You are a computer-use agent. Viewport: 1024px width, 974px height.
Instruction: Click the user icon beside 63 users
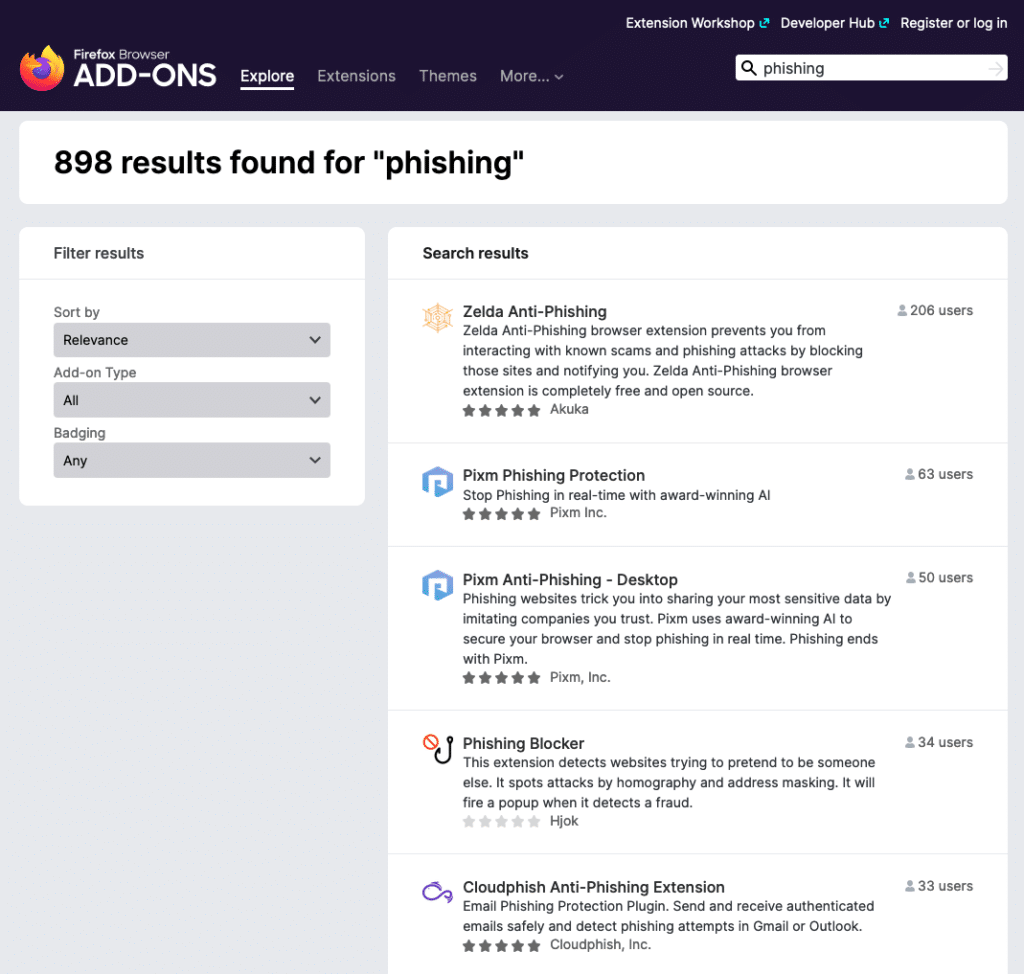(x=910, y=474)
